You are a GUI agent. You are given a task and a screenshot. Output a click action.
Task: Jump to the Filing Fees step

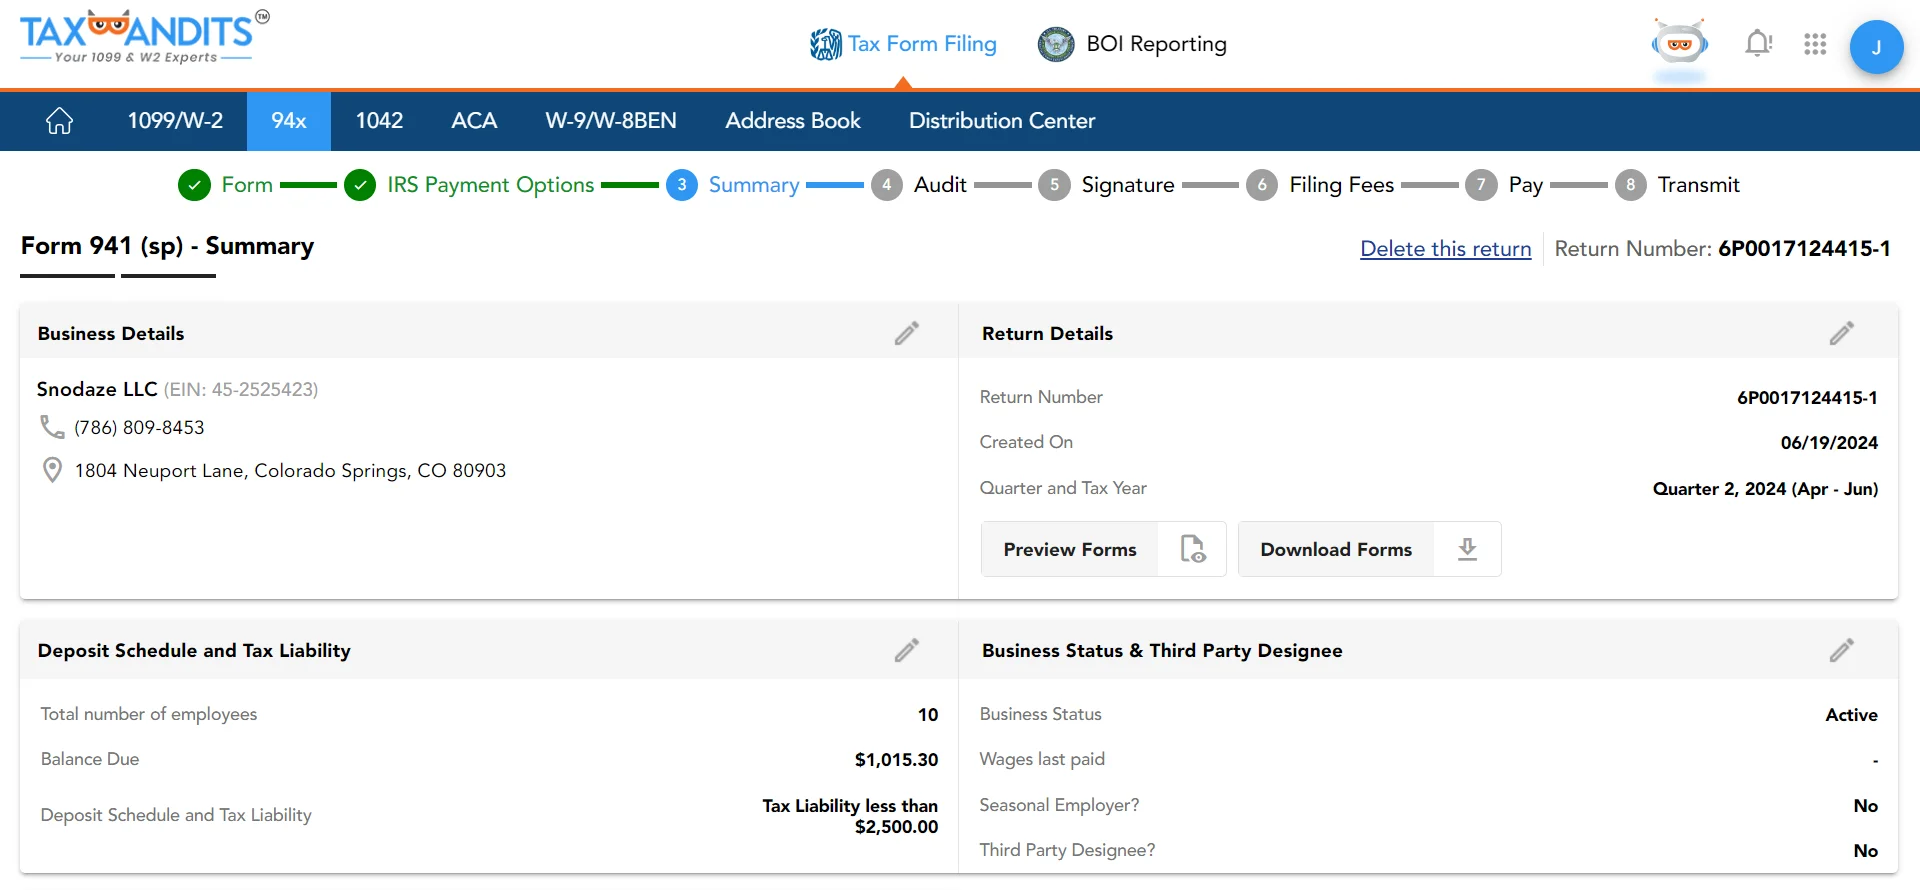pos(1341,185)
